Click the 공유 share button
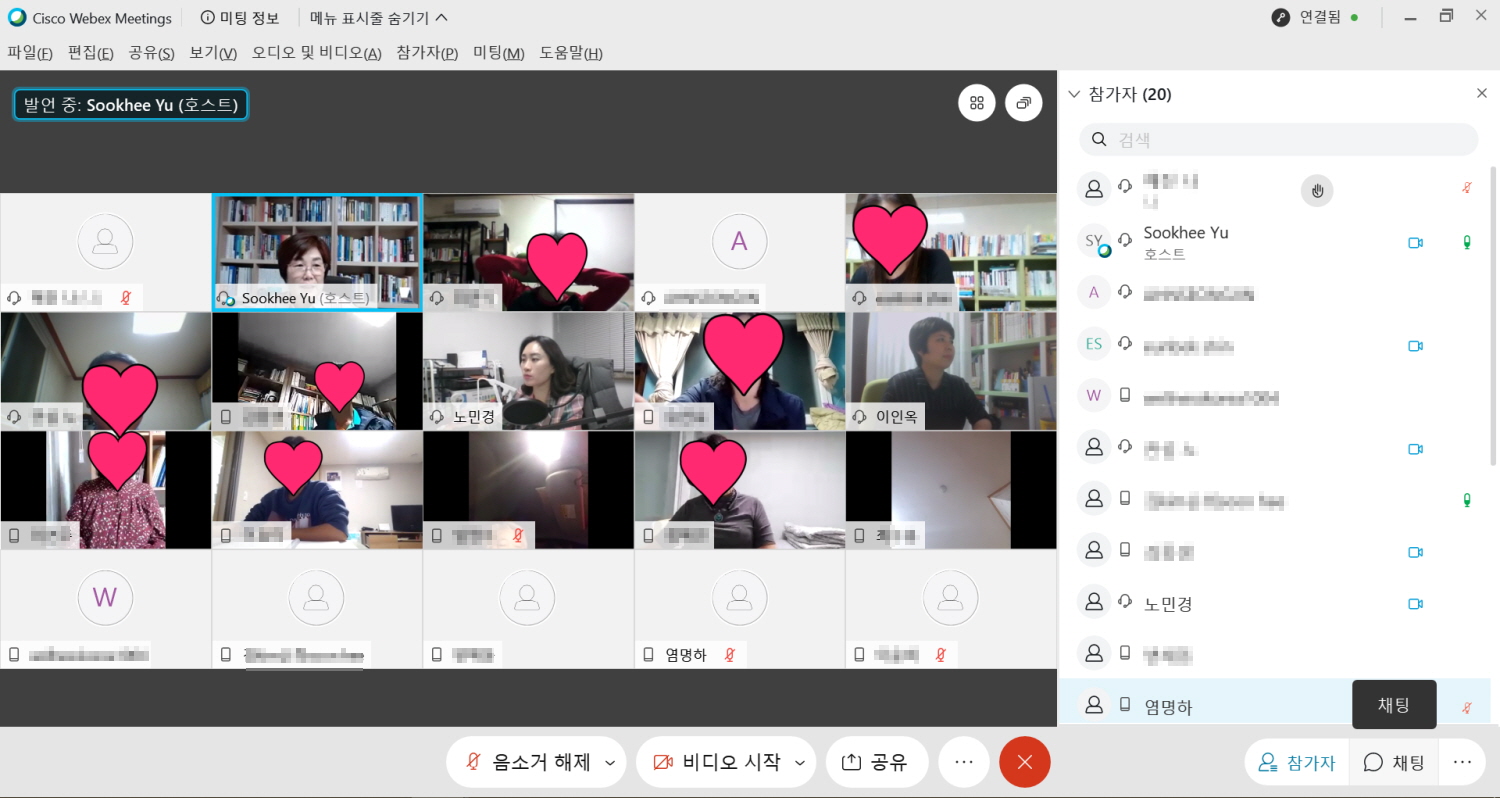The height and width of the screenshot is (798, 1500). tap(876, 762)
